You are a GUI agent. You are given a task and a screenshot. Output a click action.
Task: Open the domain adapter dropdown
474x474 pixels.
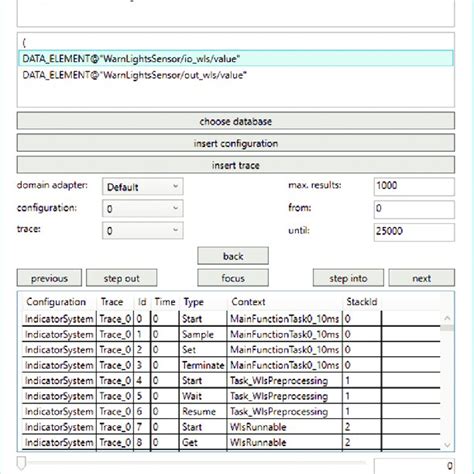[x=143, y=187]
